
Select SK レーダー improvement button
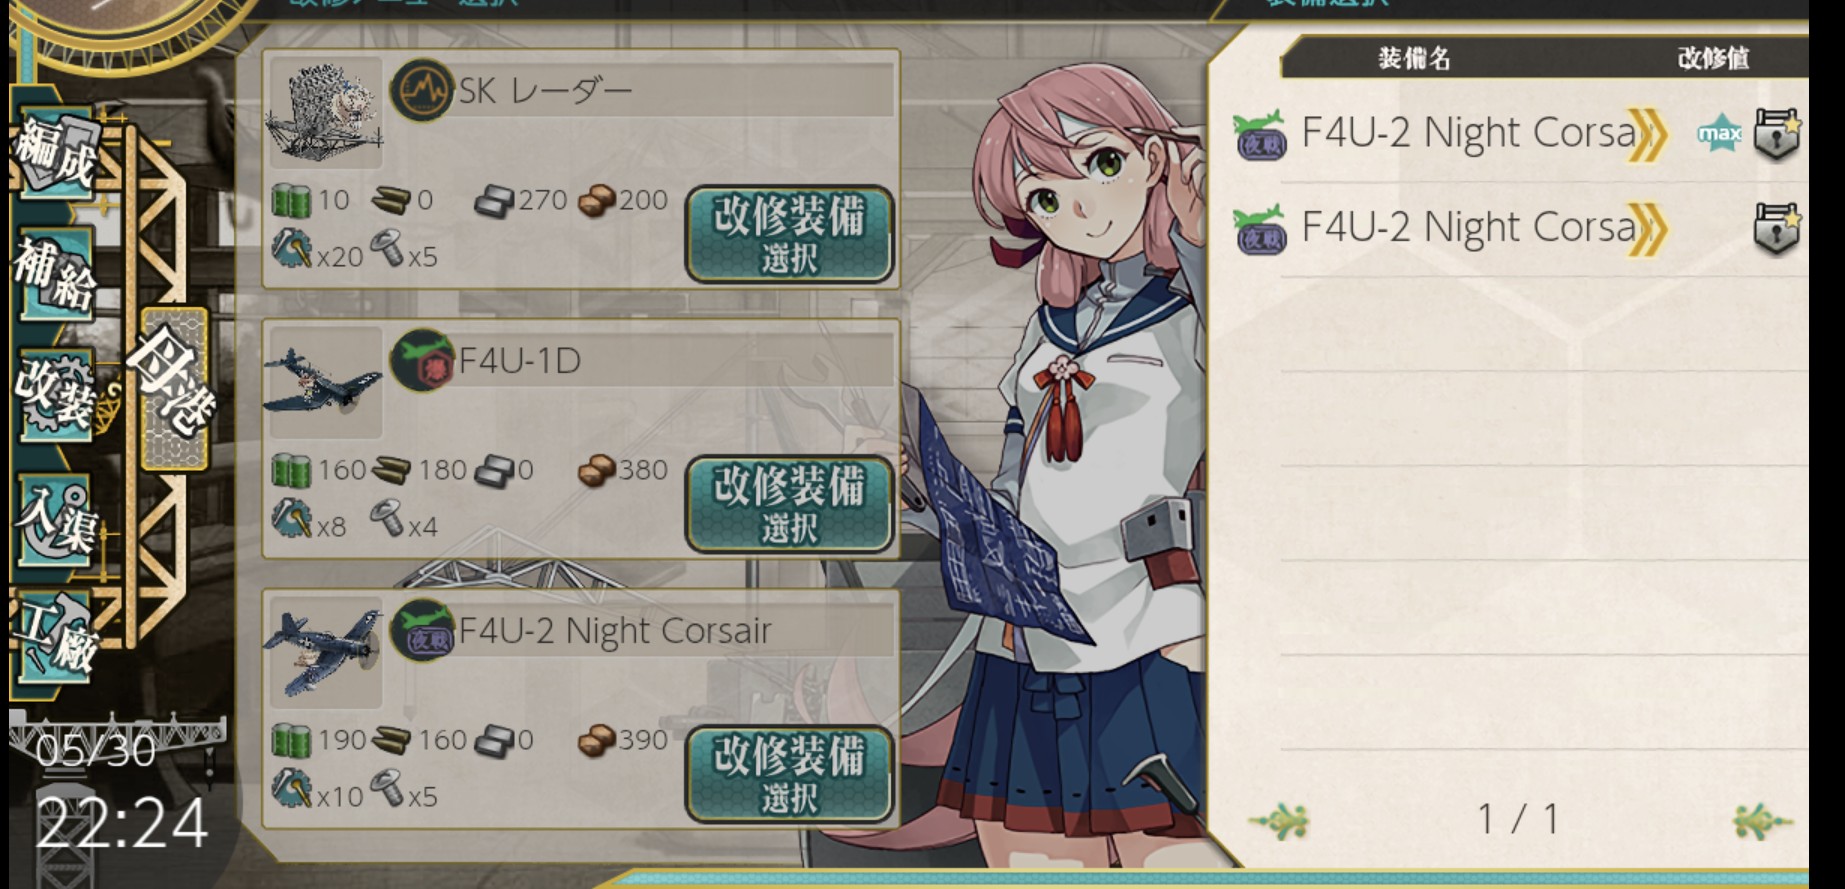(789, 234)
